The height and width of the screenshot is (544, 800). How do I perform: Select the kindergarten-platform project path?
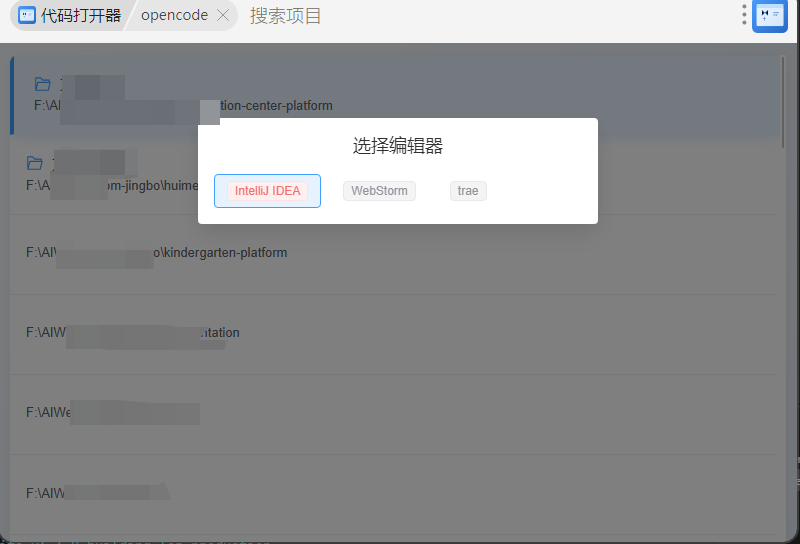coord(156,253)
